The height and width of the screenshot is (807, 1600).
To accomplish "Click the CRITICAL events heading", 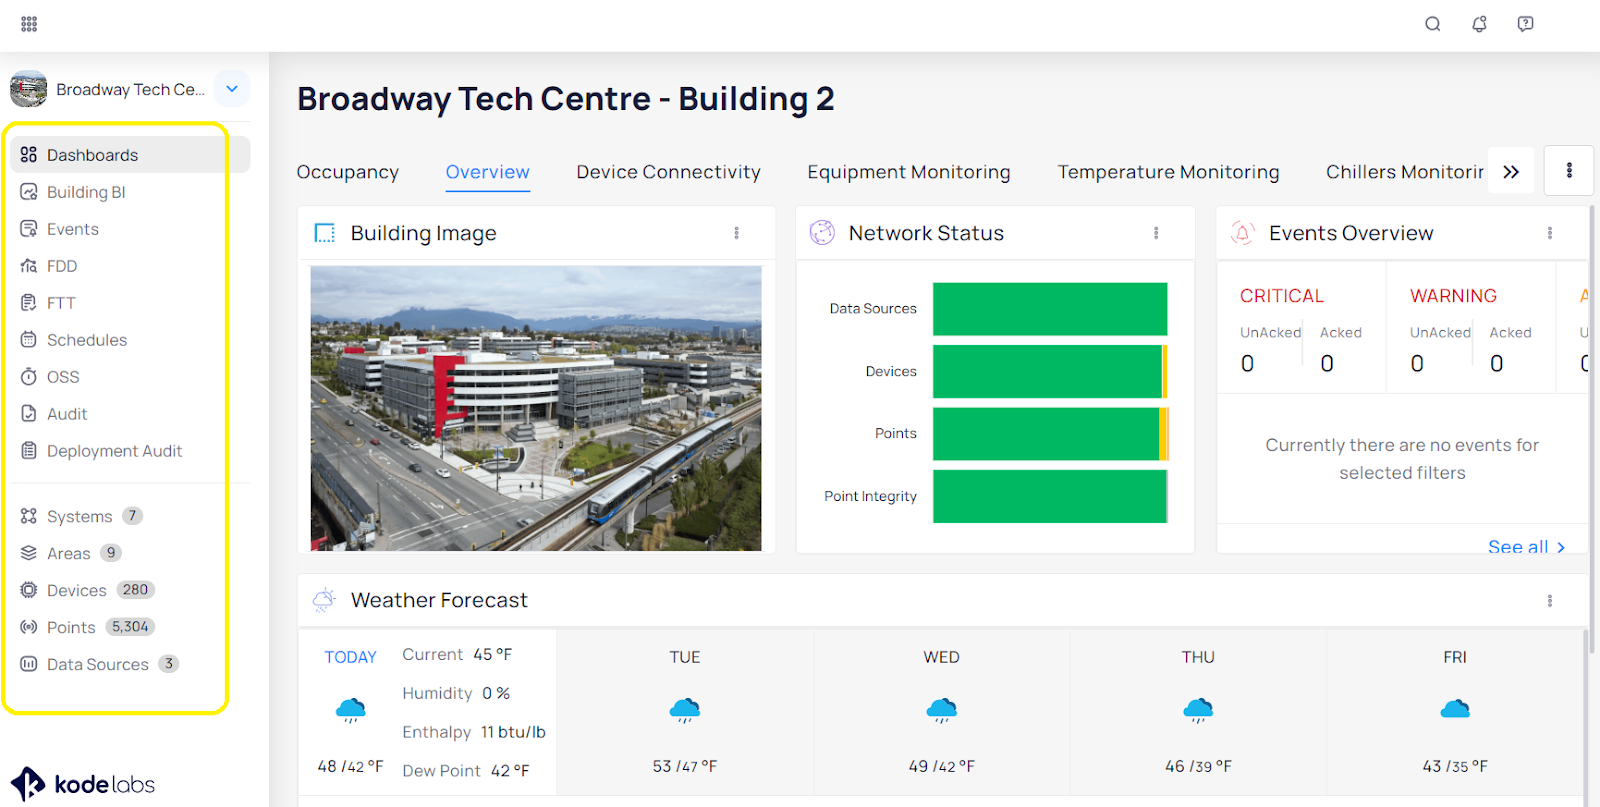I will (x=1282, y=296).
